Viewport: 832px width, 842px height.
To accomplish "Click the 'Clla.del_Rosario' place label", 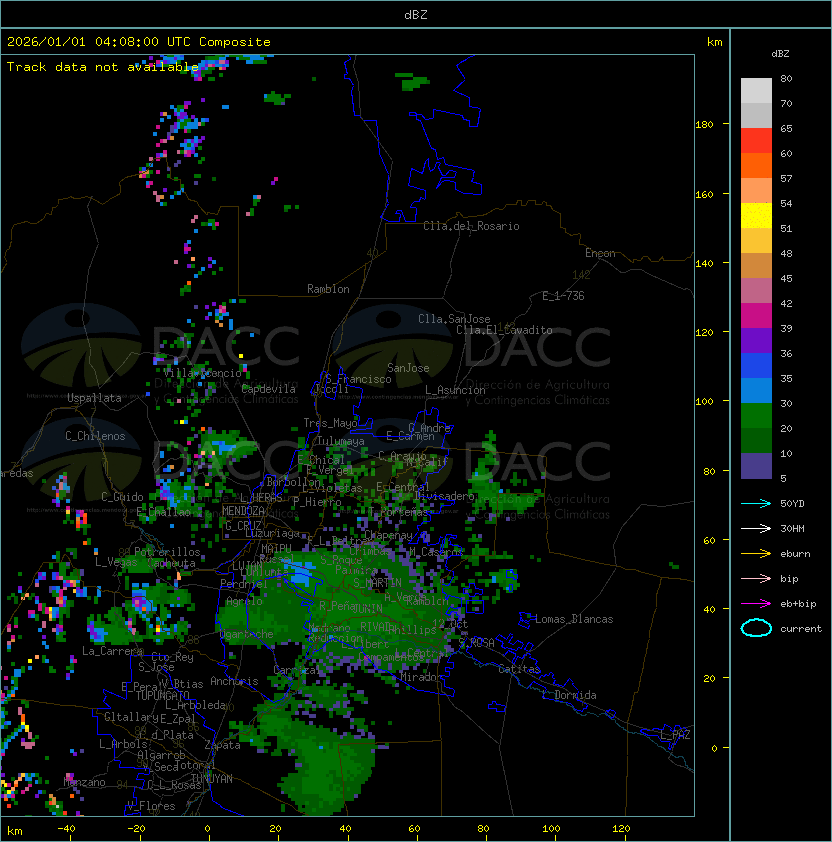I will 471,226.
